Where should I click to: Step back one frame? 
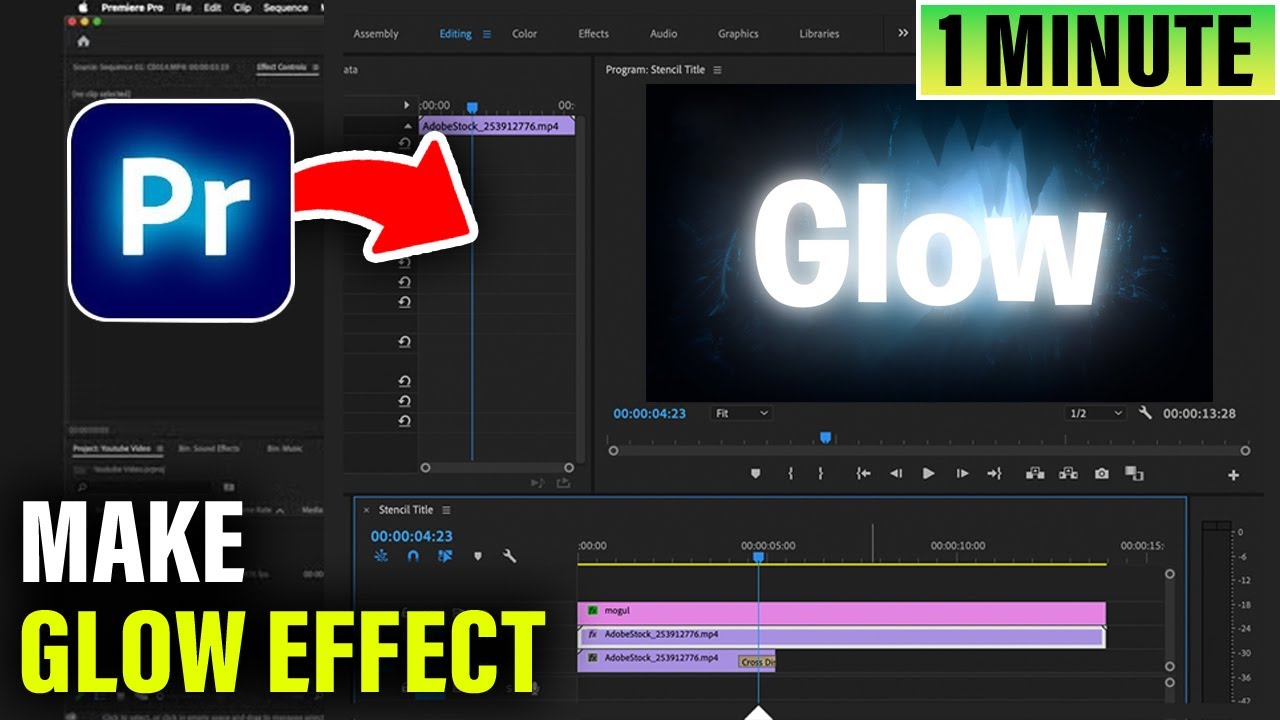(x=896, y=474)
